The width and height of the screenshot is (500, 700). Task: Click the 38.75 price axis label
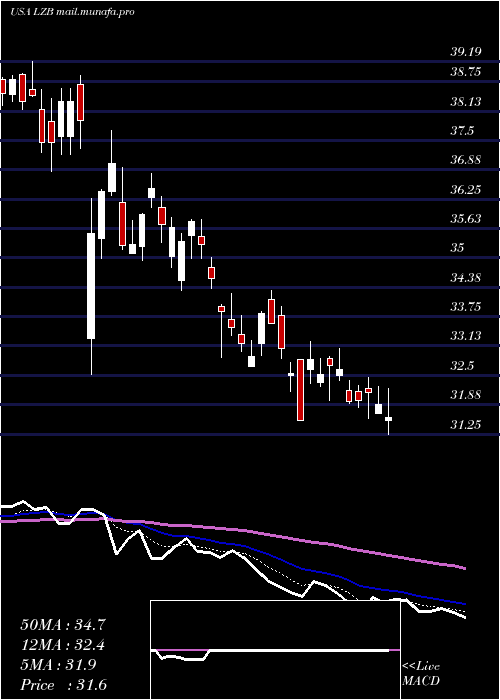pyautogui.click(x=466, y=72)
